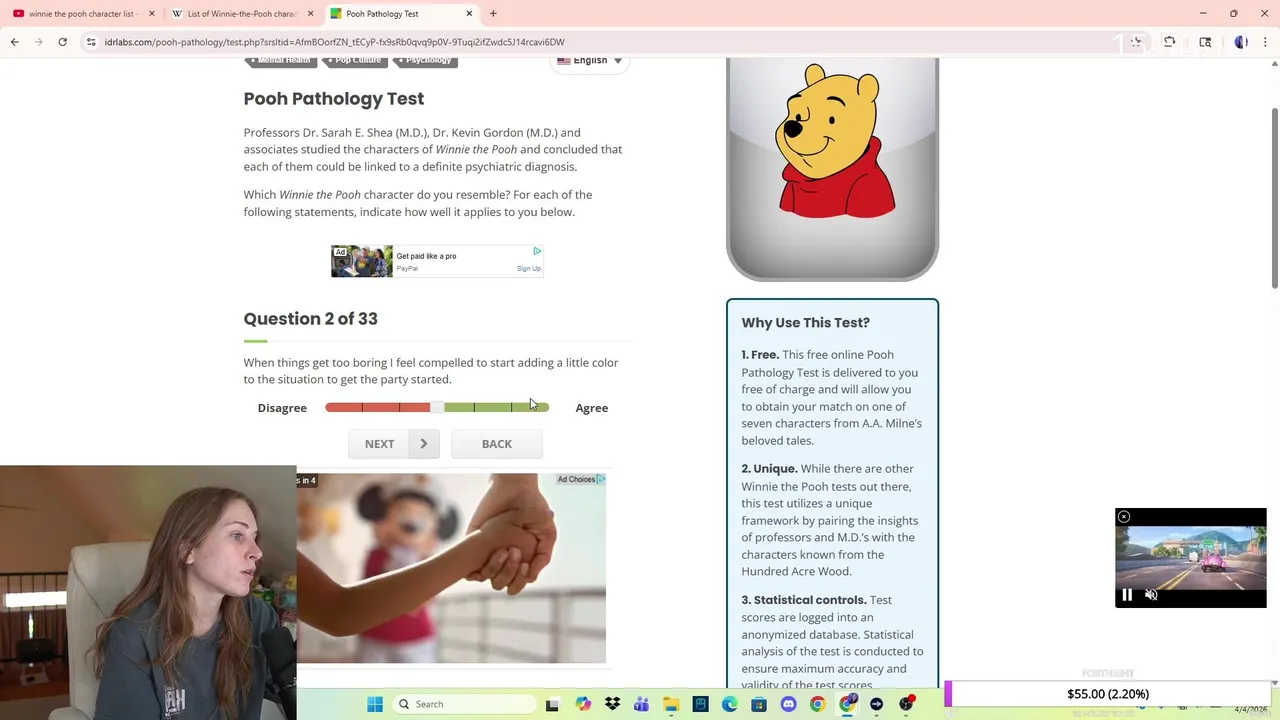Click the browser back arrow

[x=15, y=42]
